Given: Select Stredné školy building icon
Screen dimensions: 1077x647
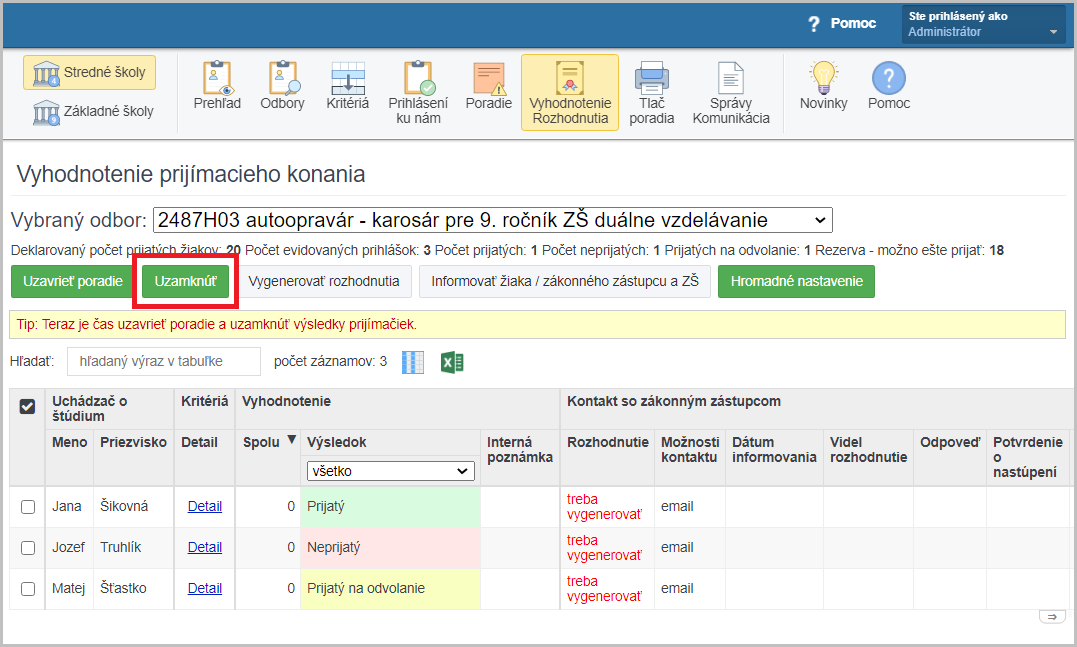Looking at the screenshot, I should (x=46, y=73).
